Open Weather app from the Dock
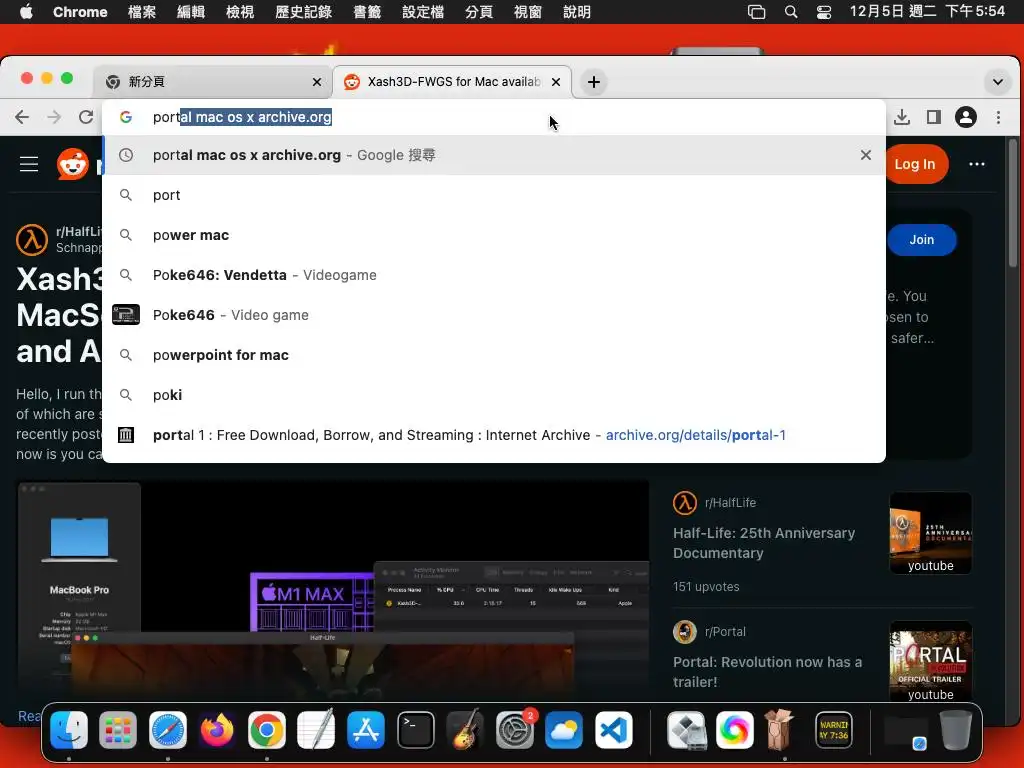Image resolution: width=1024 pixels, height=768 pixels. [x=564, y=730]
